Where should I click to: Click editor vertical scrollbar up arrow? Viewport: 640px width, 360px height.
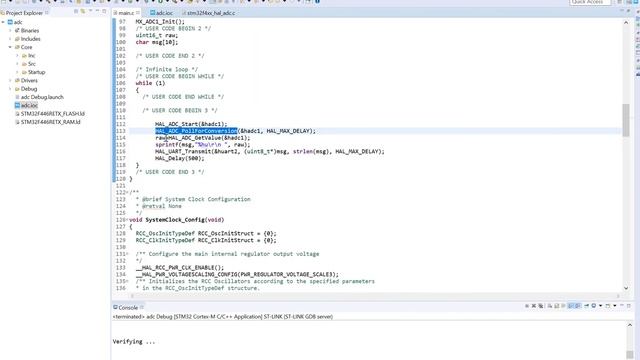pos(626,22)
